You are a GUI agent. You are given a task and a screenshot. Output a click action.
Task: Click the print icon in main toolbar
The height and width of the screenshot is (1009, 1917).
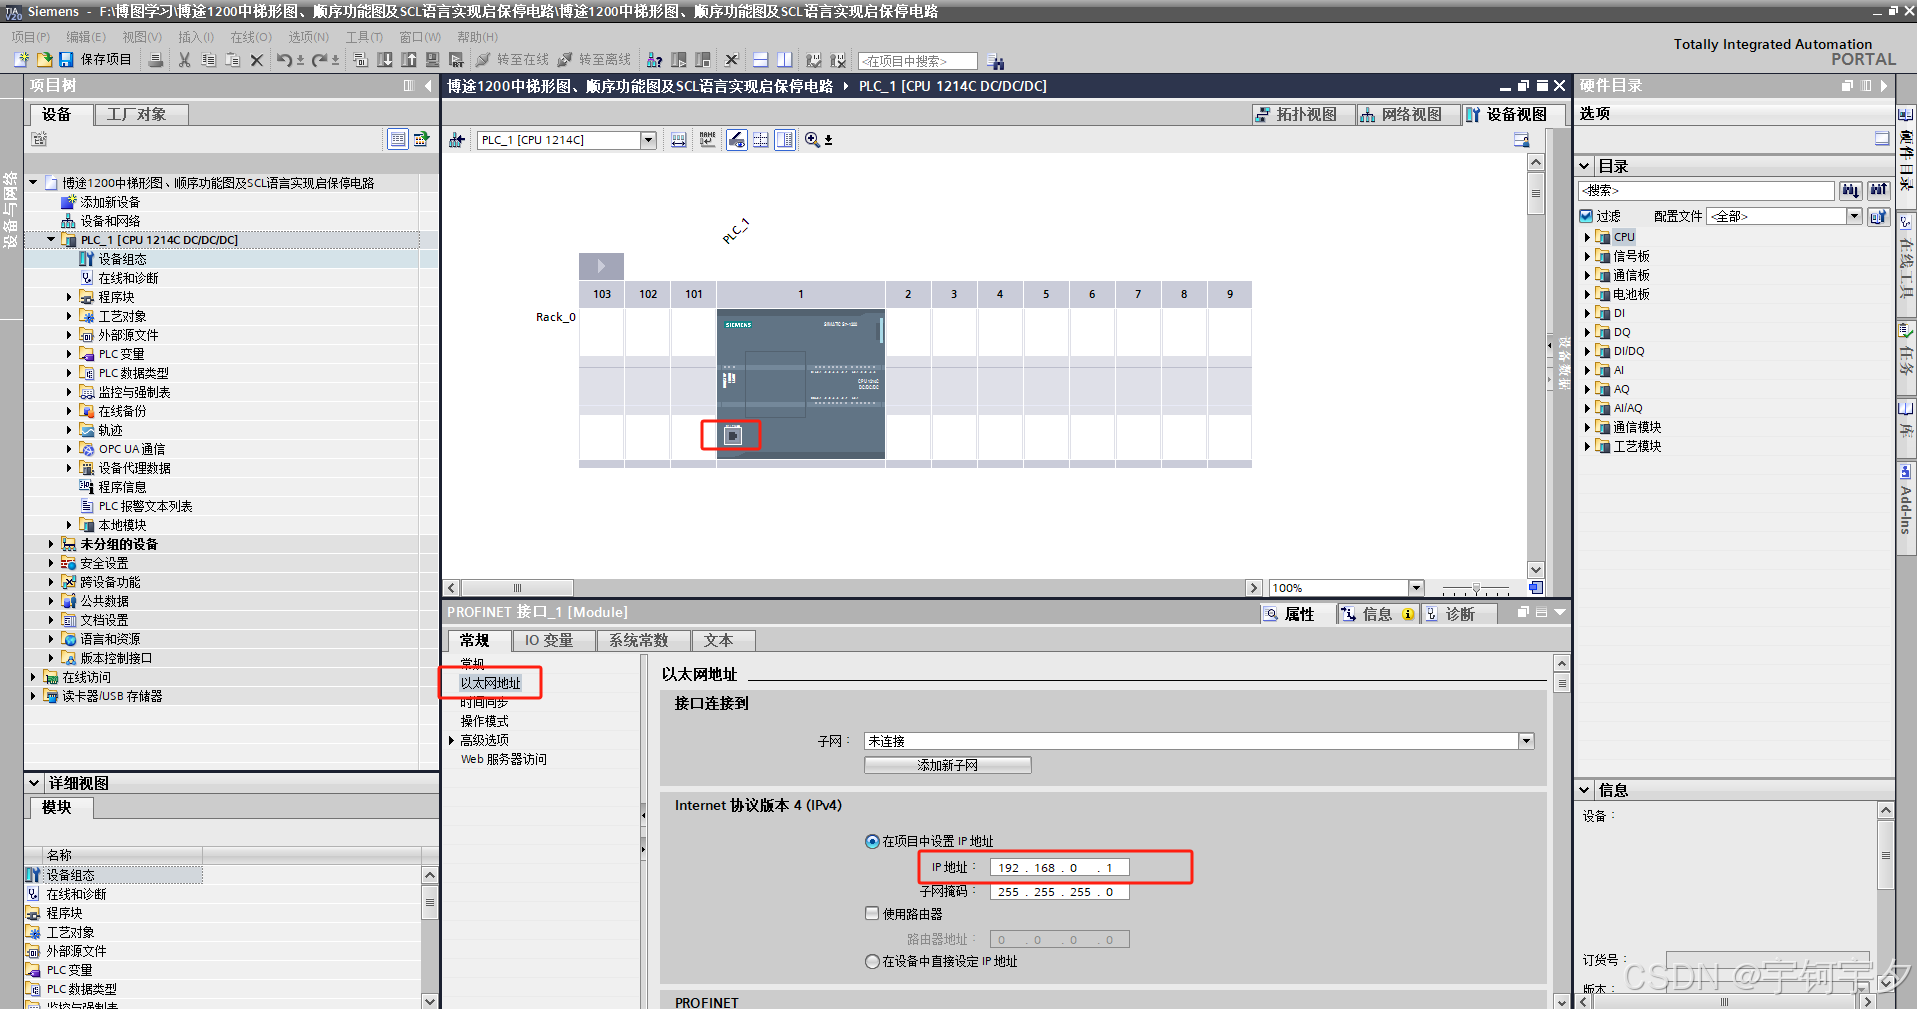coord(155,60)
